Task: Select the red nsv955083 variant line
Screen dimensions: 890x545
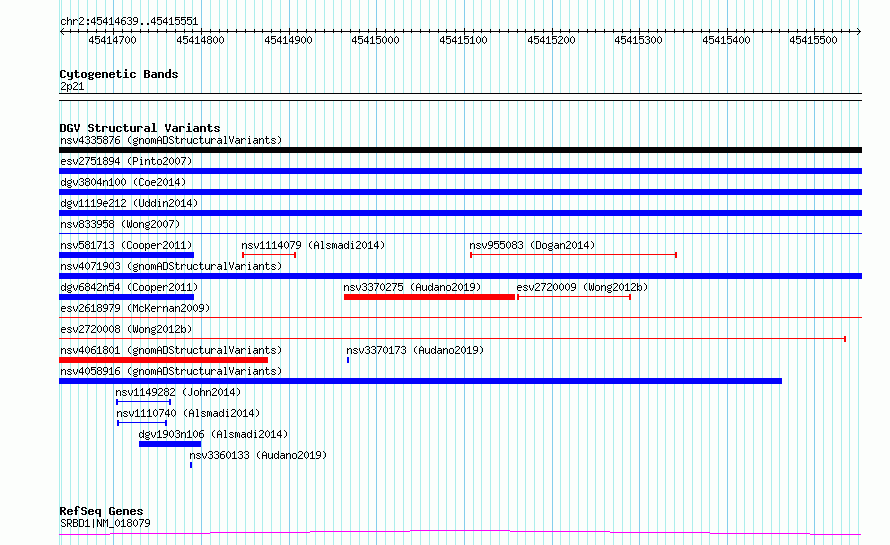Action: [x=573, y=255]
